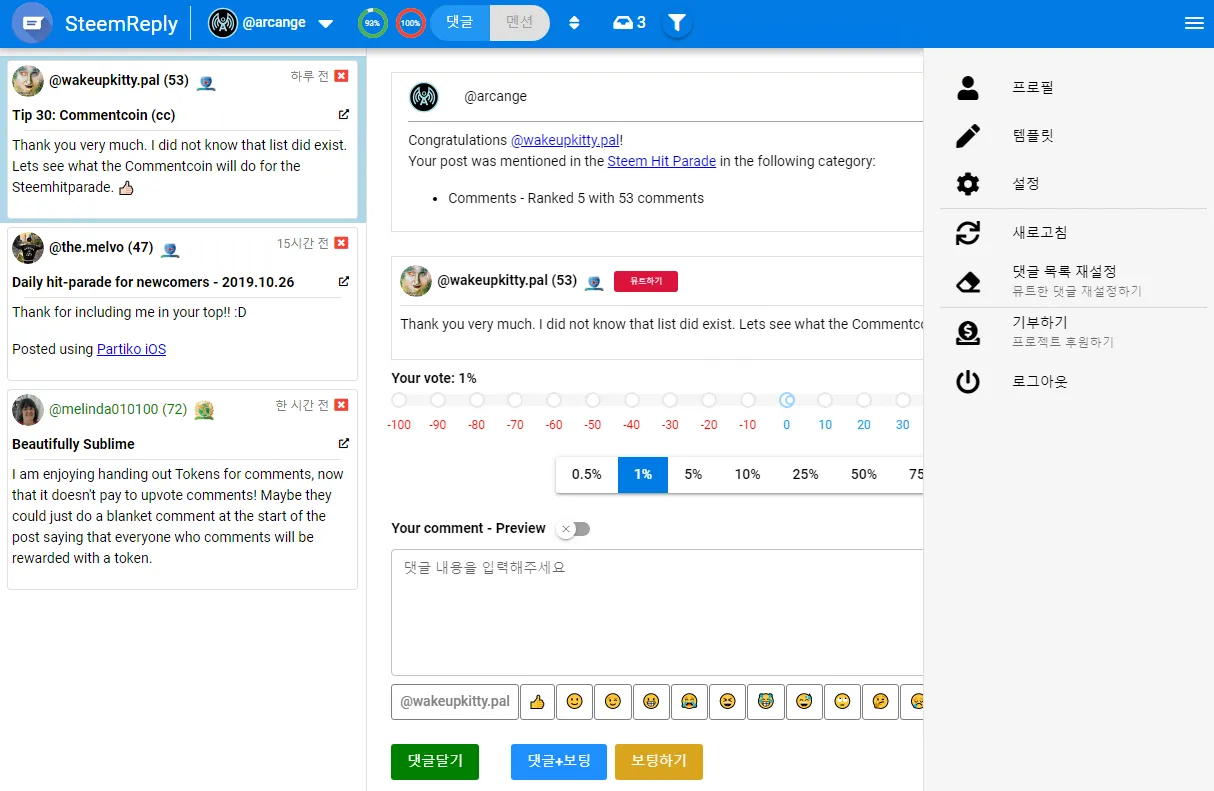The height and width of the screenshot is (791, 1214).
Task: Expand the @arcange account dropdown
Action: coord(325,24)
